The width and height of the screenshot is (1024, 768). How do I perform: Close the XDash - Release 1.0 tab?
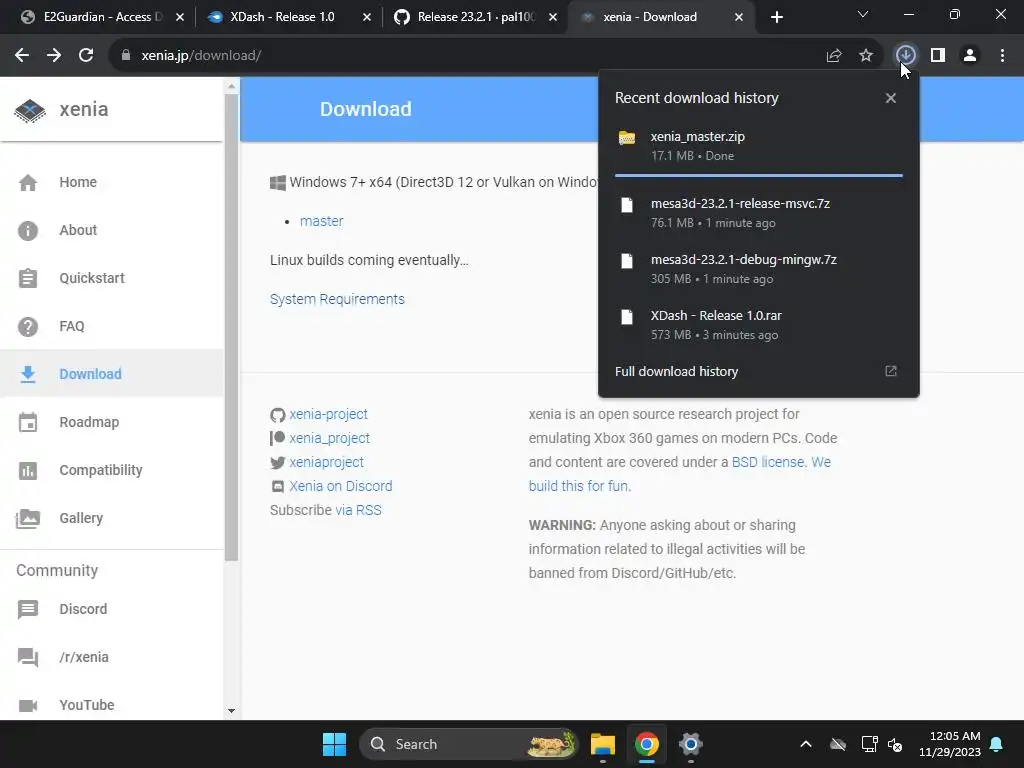(x=367, y=18)
